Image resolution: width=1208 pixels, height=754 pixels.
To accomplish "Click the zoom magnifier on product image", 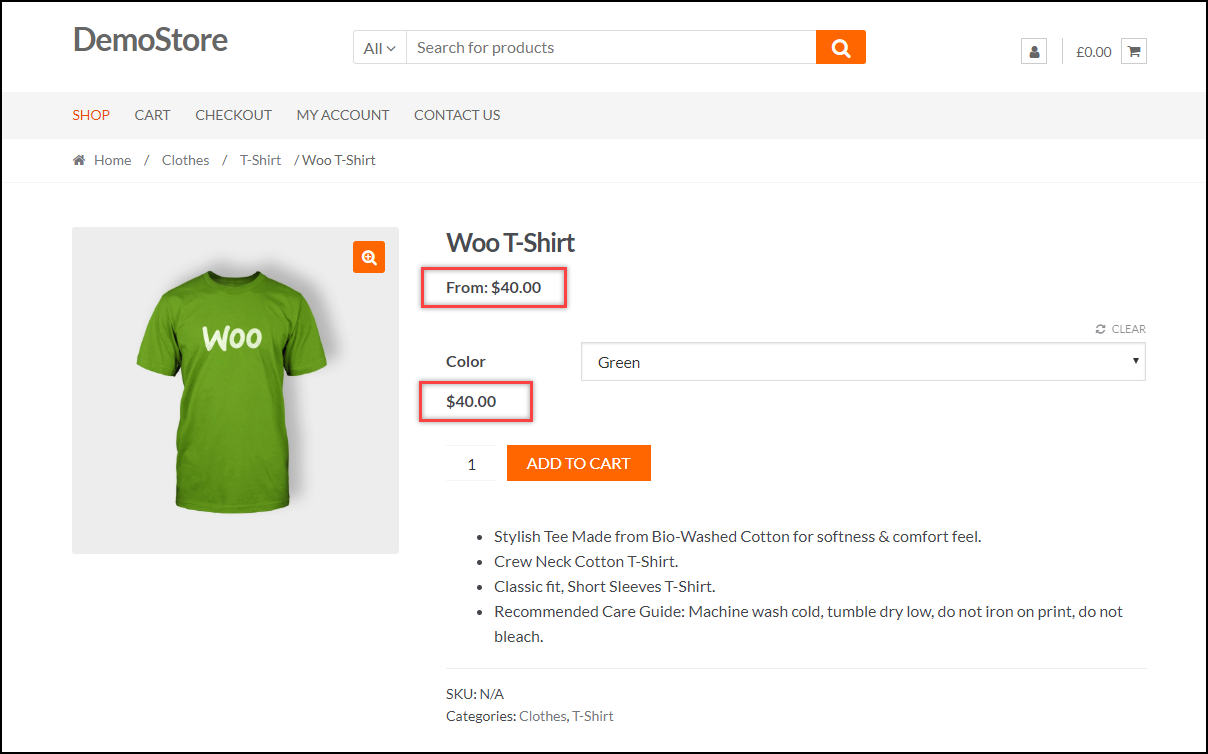I will [368, 257].
